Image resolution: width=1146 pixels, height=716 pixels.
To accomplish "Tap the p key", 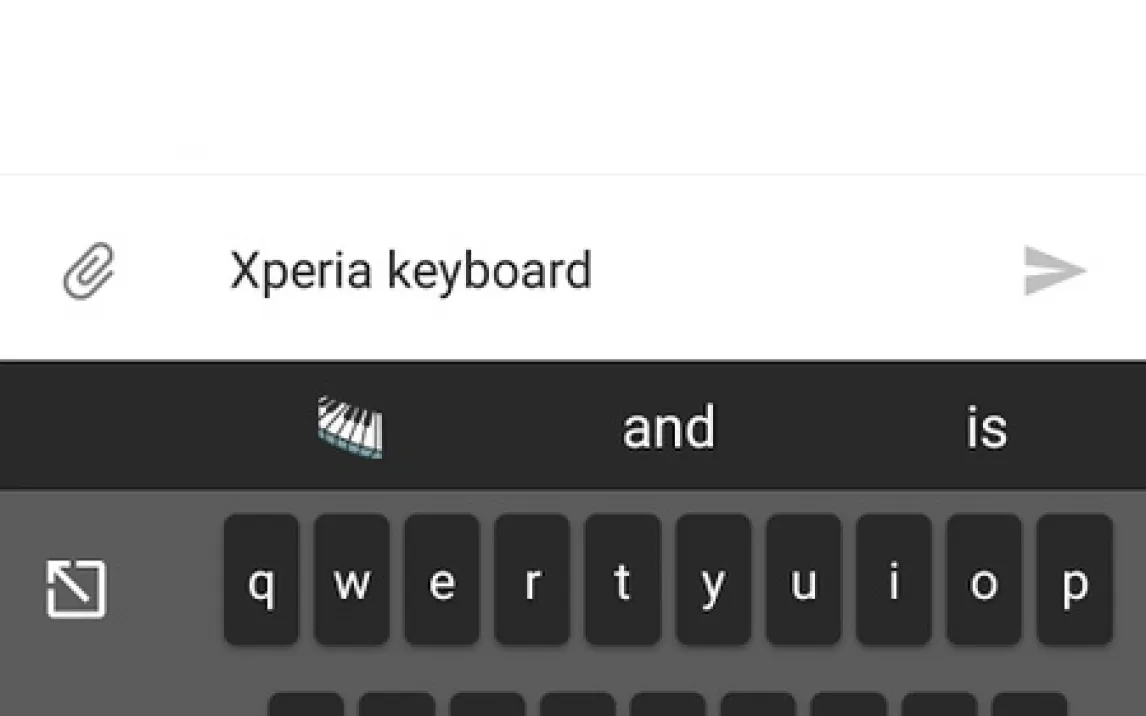I will tap(1075, 581).
